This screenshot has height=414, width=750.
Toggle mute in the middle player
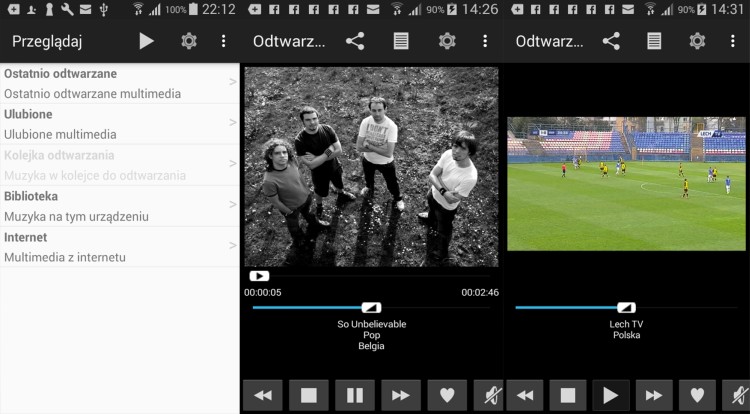pyautogui.click(x=488, y=395)
